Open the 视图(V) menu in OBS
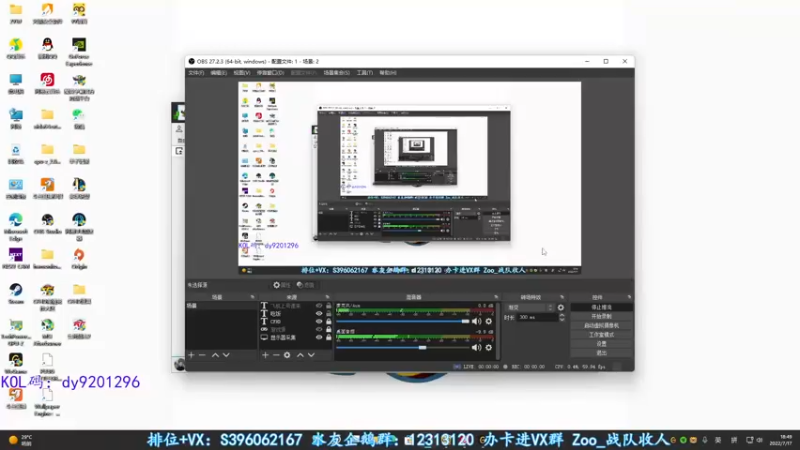The image size is (800, 450). pos(242,73)
